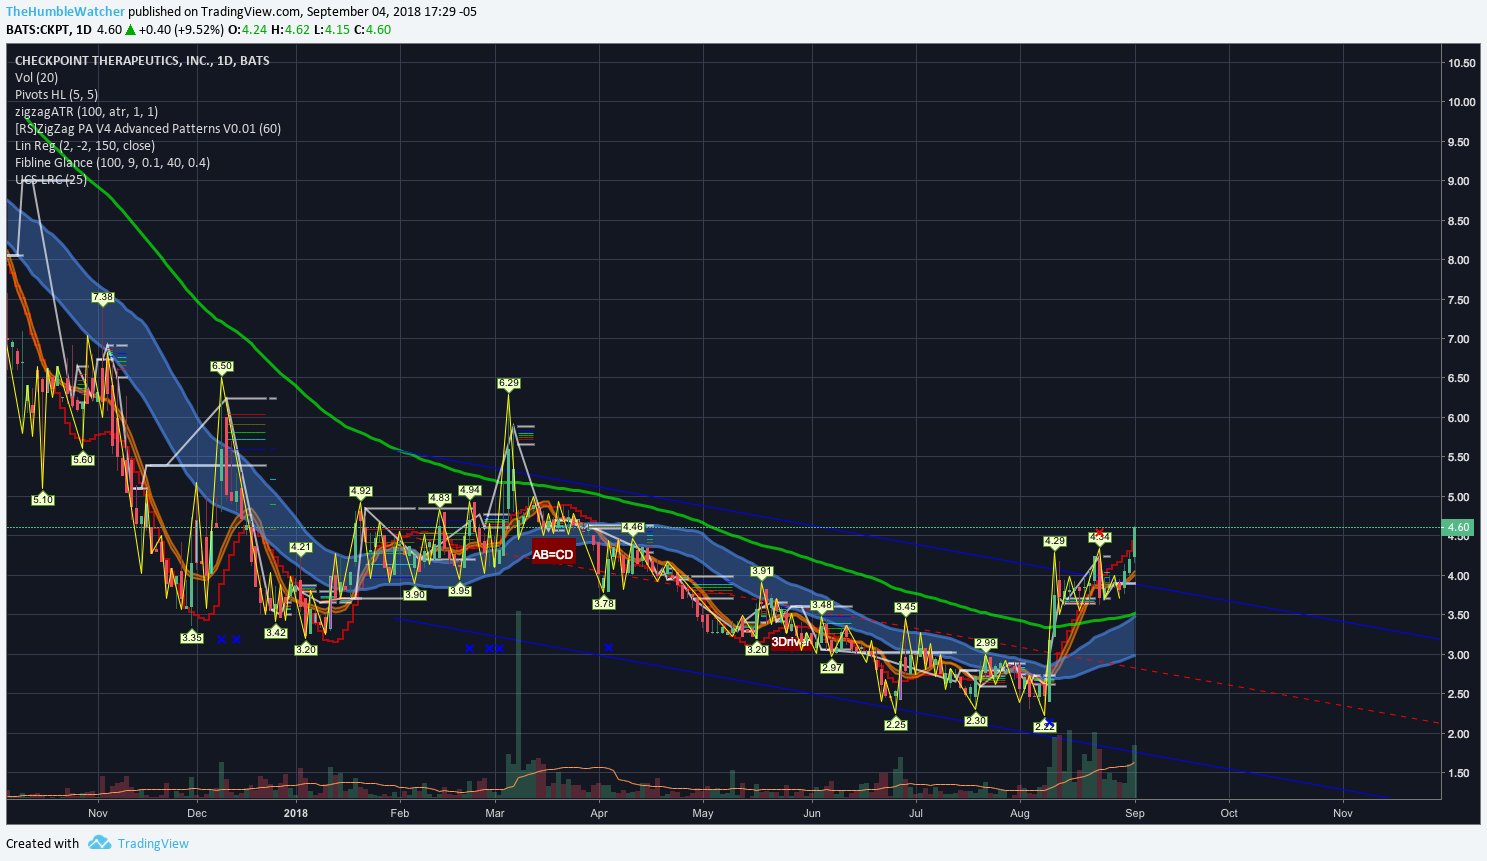
Task: Click the UCS LRC (25) indicator legend
Action: point(51,179)
